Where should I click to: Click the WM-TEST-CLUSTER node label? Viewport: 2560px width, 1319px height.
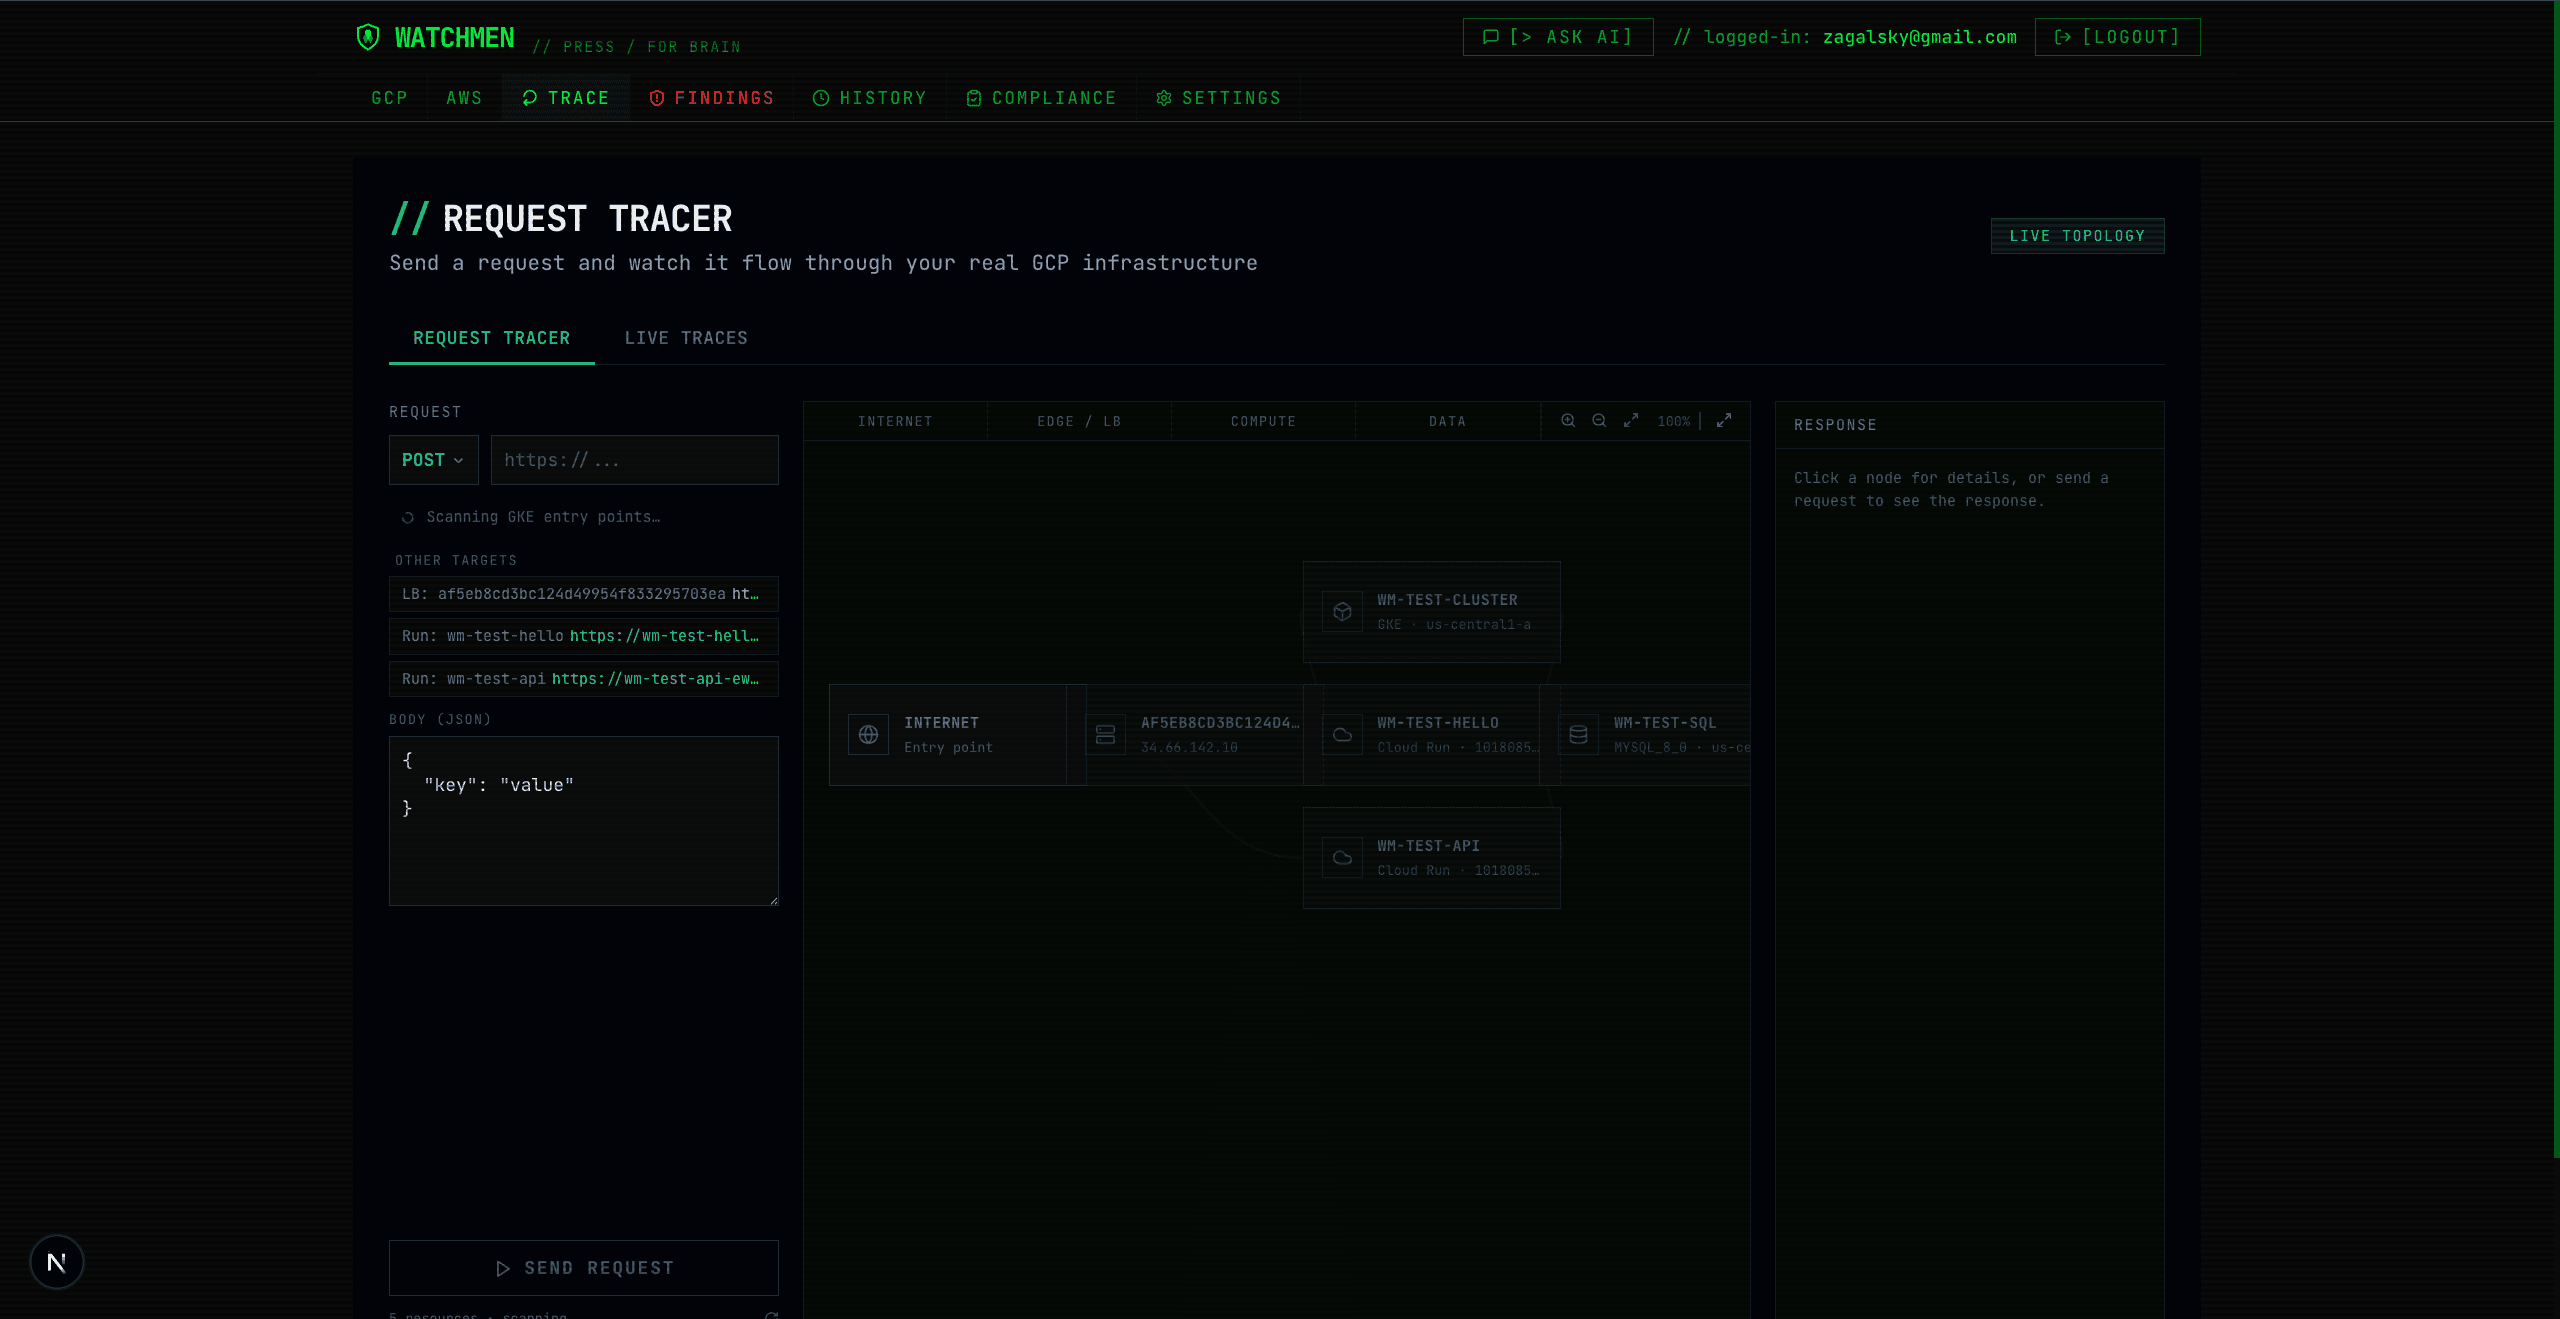(x=1447, y=600)
